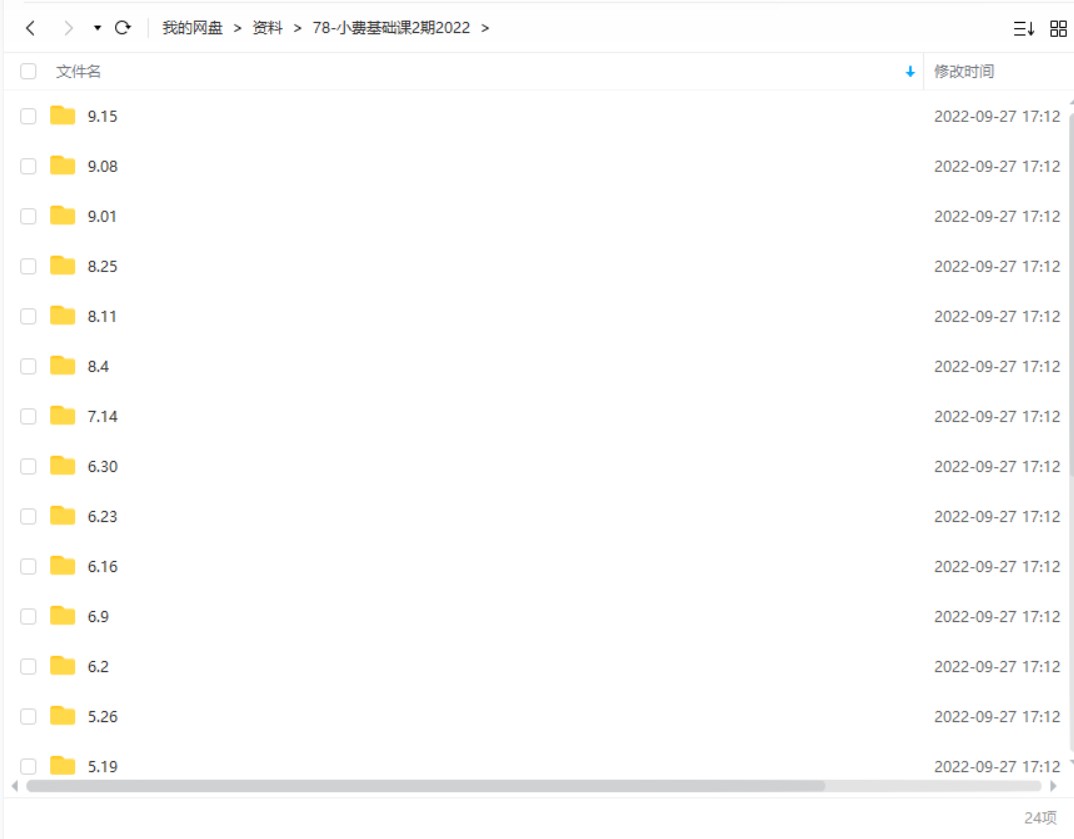
Task: Click folder name 6.16
Action: tap(103, 566)
